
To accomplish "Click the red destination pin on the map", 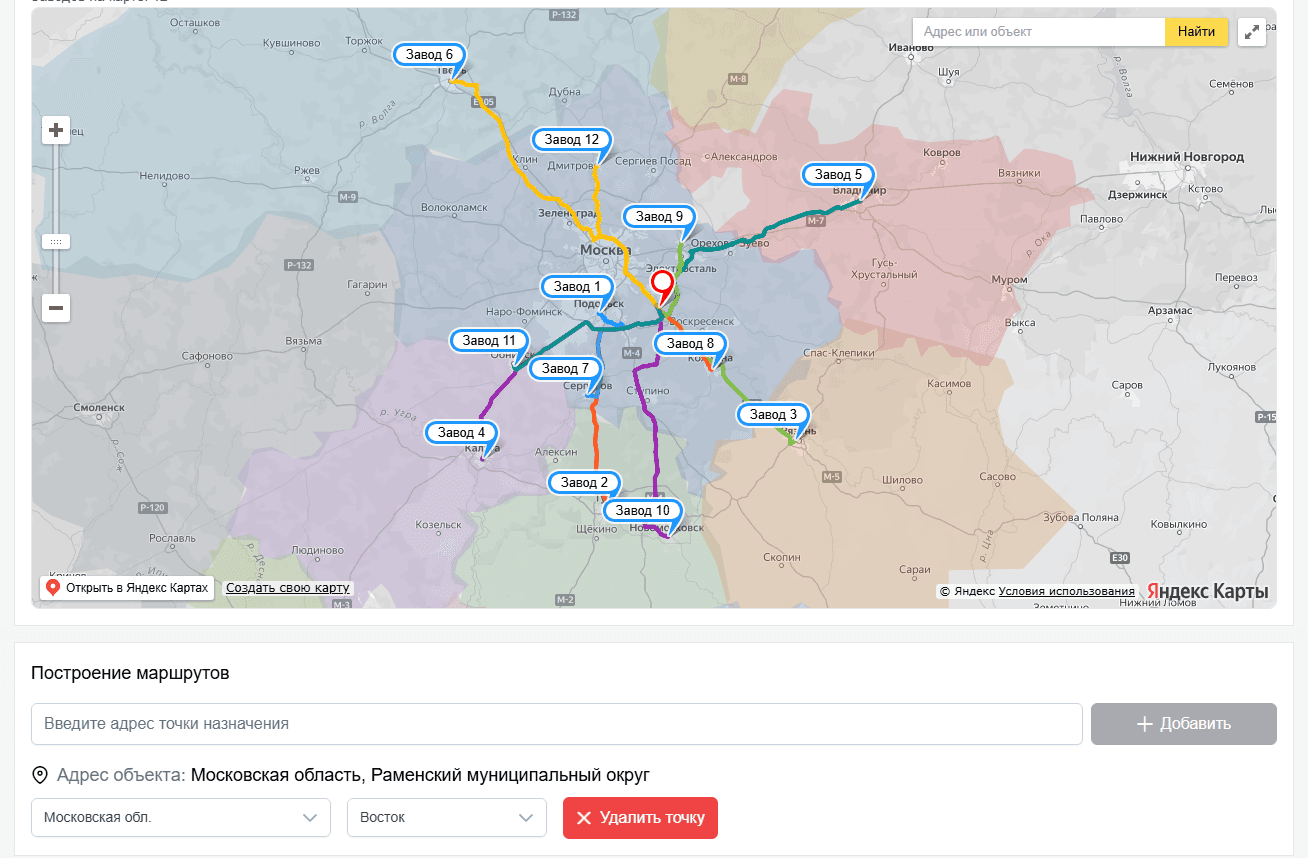I will [x=662, y=289].
